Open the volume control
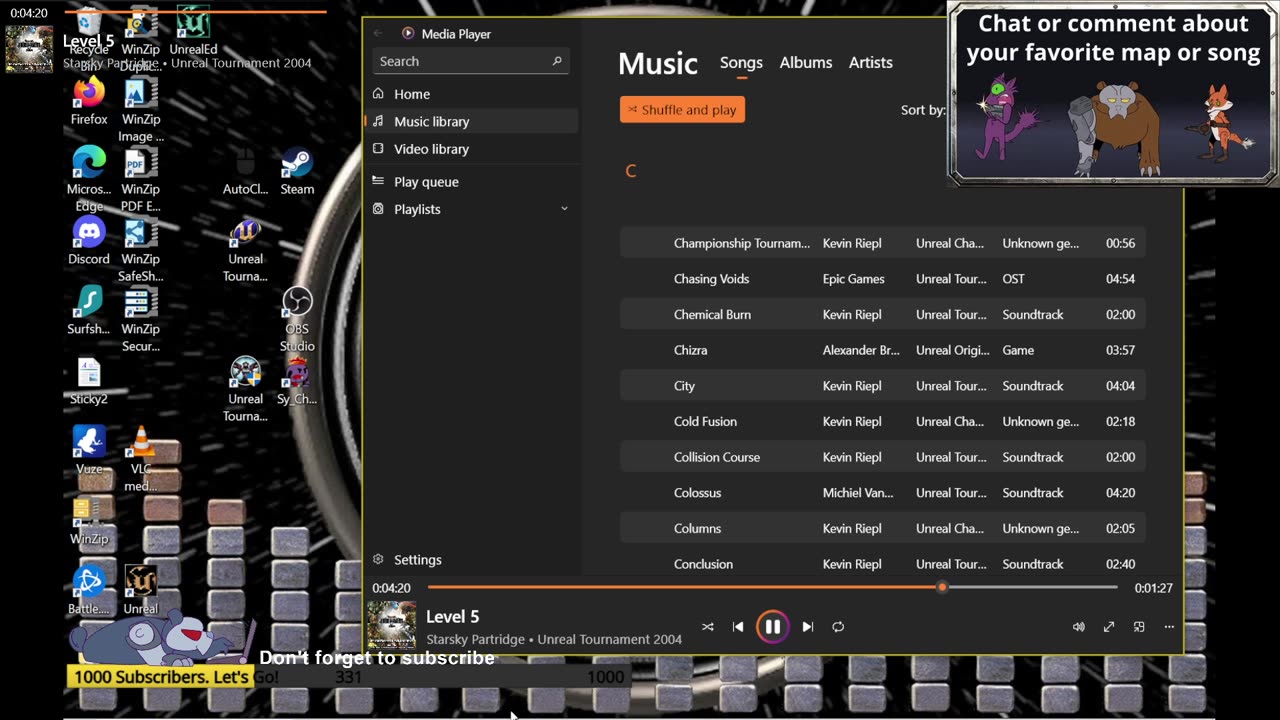This screenshot has height=720, width=1280. click(1079, 627)
